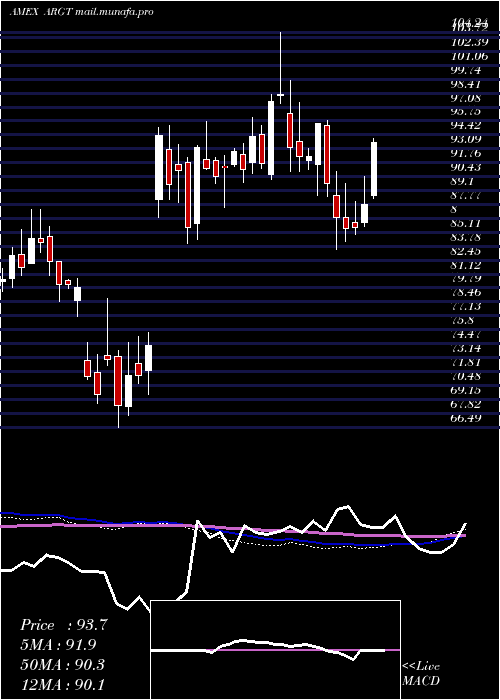Click the 83.78 price level label
Image resolution: width=500 pixels, height=700 pixels.
[466, 237]
